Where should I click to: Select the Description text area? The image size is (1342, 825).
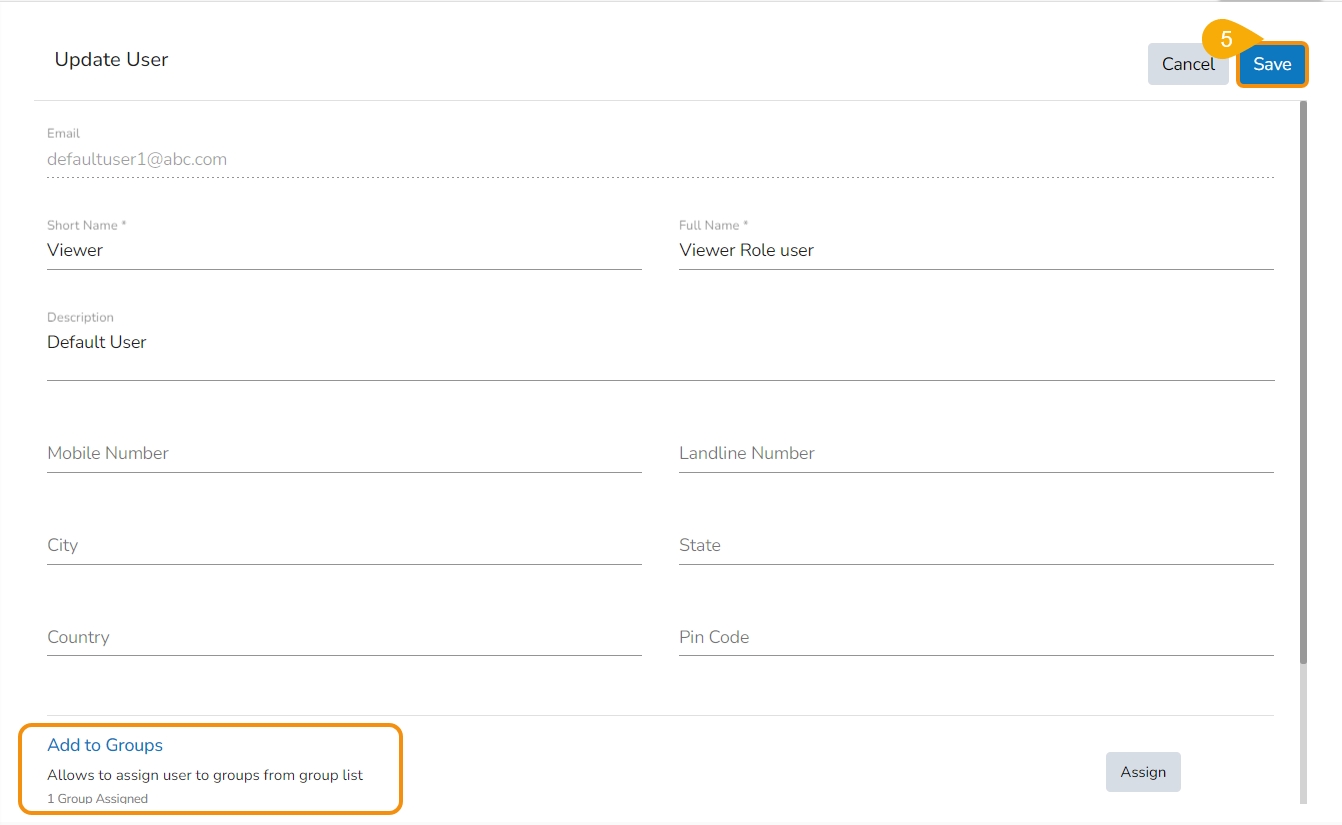pos(660,343)
